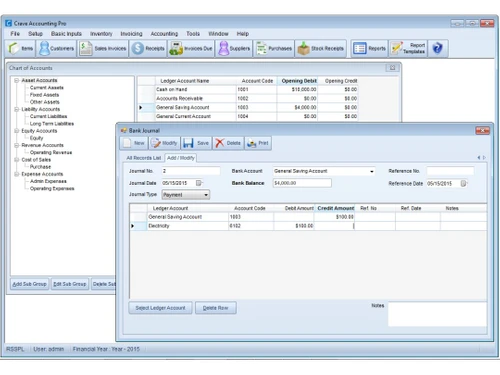Open the Reference Date calendar picker

463,183
